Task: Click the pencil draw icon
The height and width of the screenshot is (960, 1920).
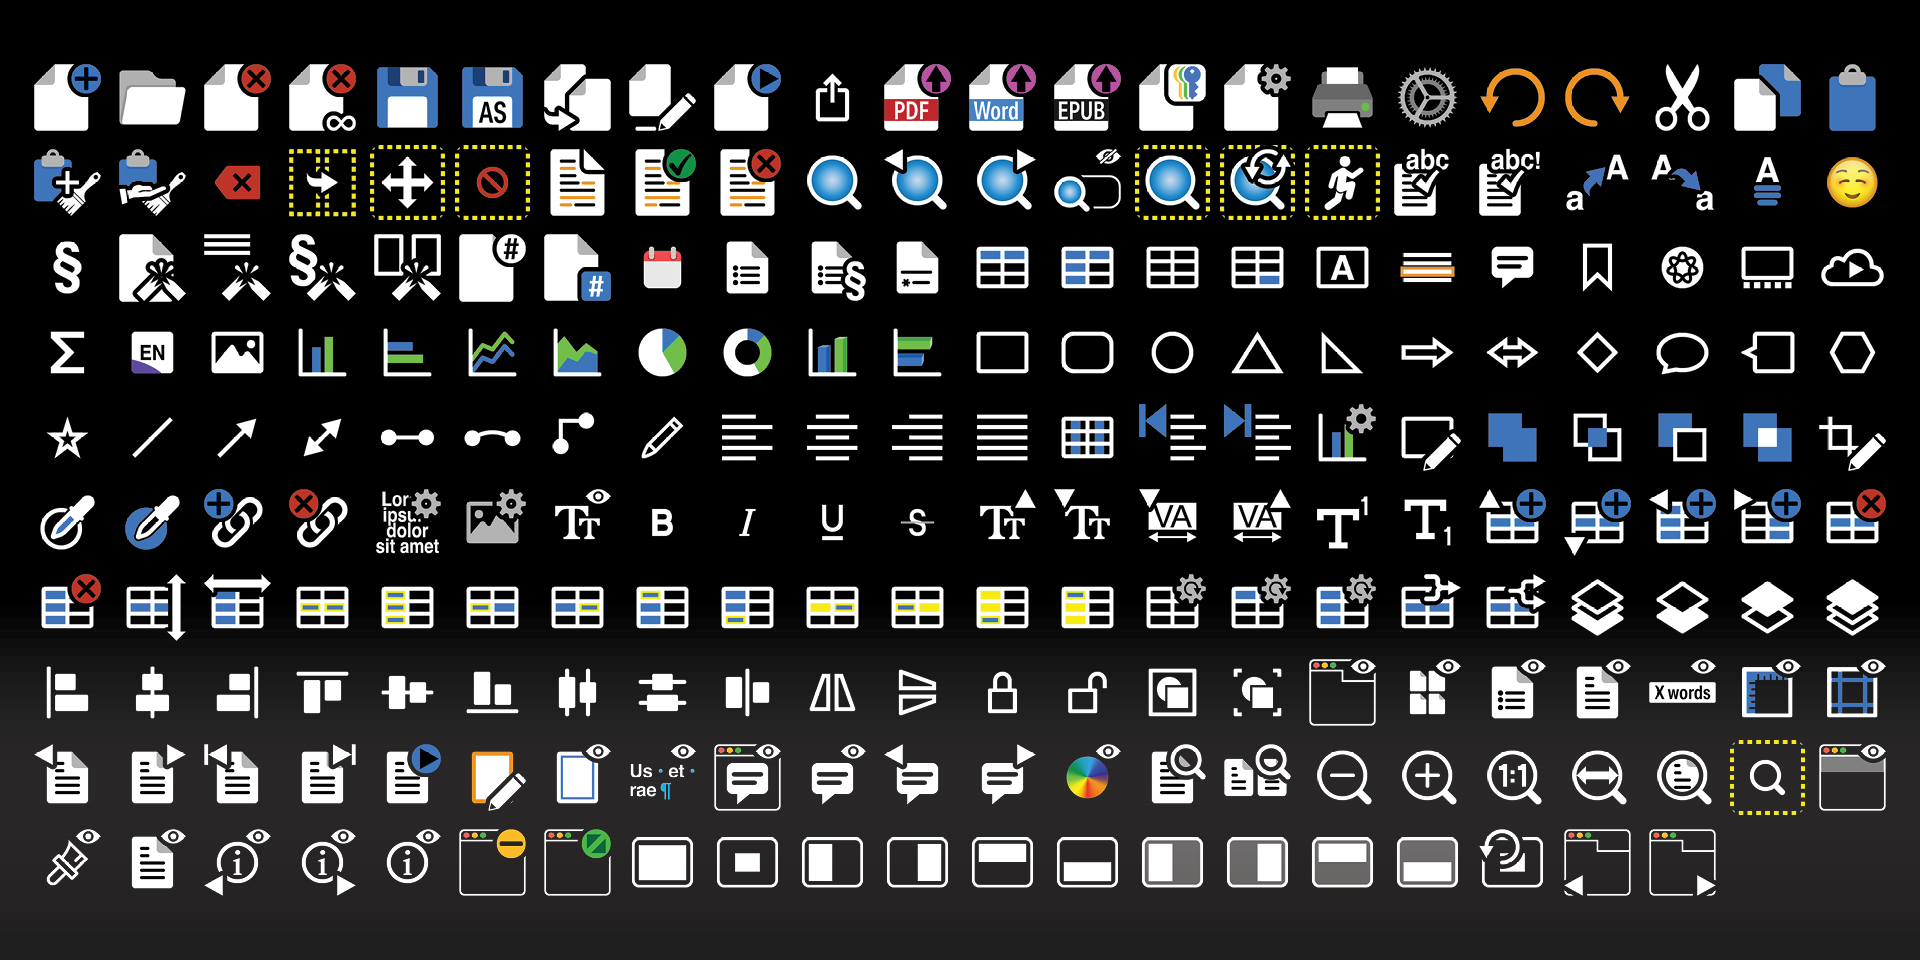Action: pos(662,438)
